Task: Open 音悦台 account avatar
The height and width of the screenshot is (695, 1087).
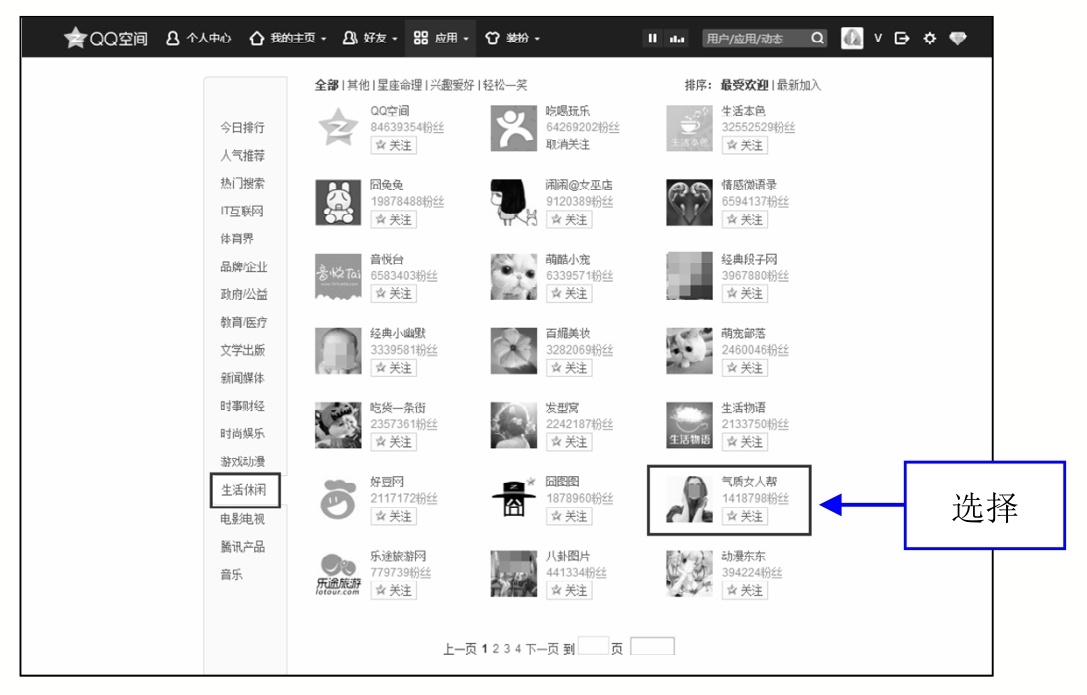Action: [x=338, y=276]
